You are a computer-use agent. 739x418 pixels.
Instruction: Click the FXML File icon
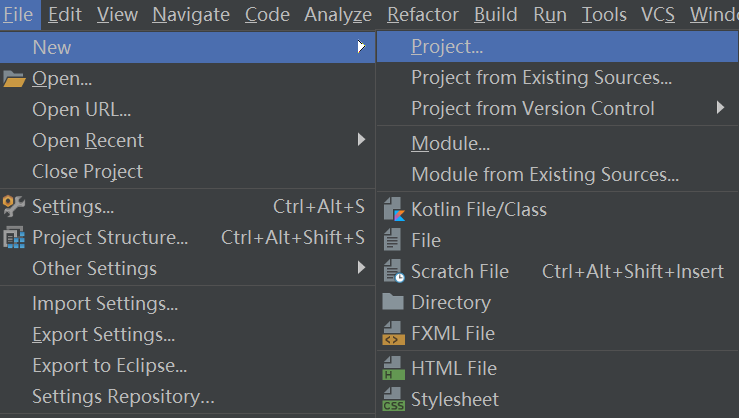394,334
